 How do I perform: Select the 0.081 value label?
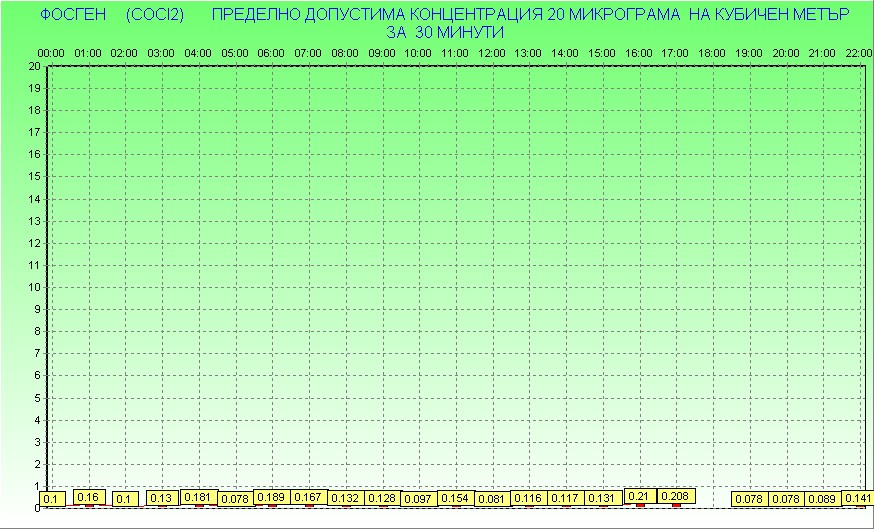pos(492,499)
